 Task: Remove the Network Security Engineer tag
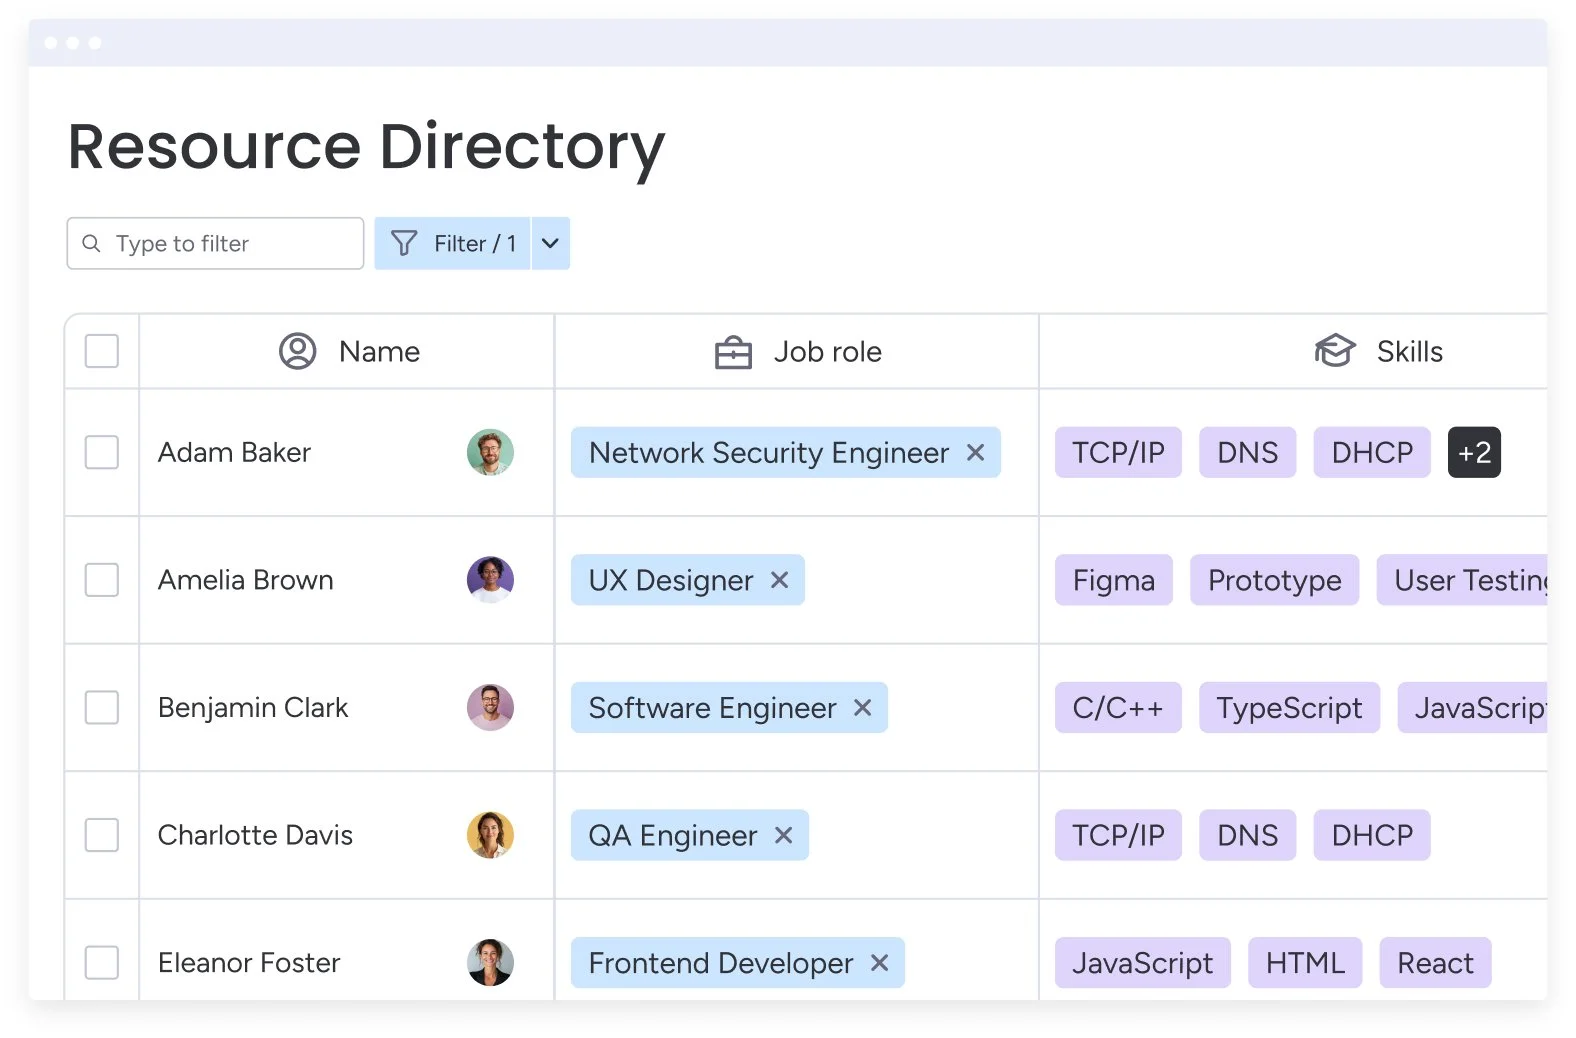tap(975, 453)
